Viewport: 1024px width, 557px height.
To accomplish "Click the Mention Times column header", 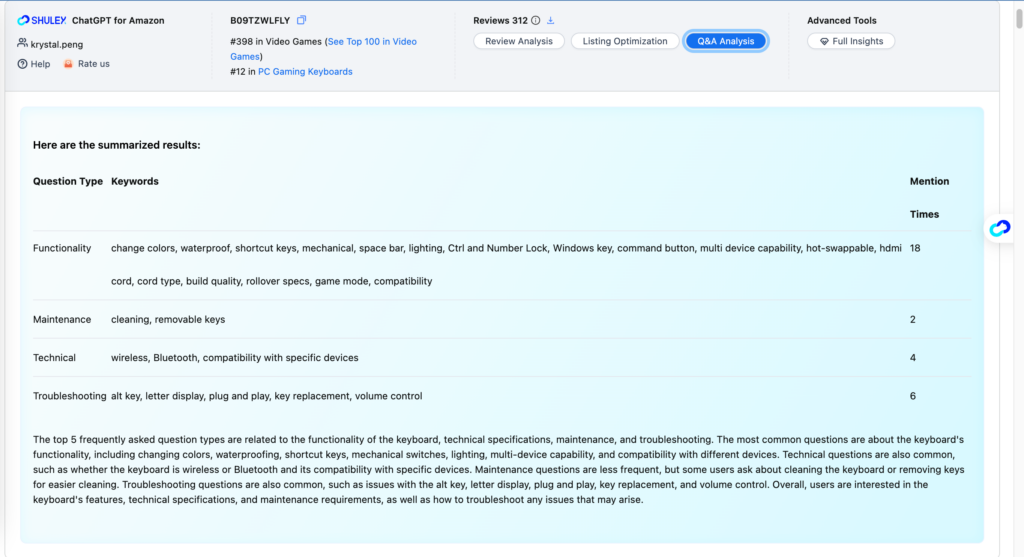I will pos(929,198).
